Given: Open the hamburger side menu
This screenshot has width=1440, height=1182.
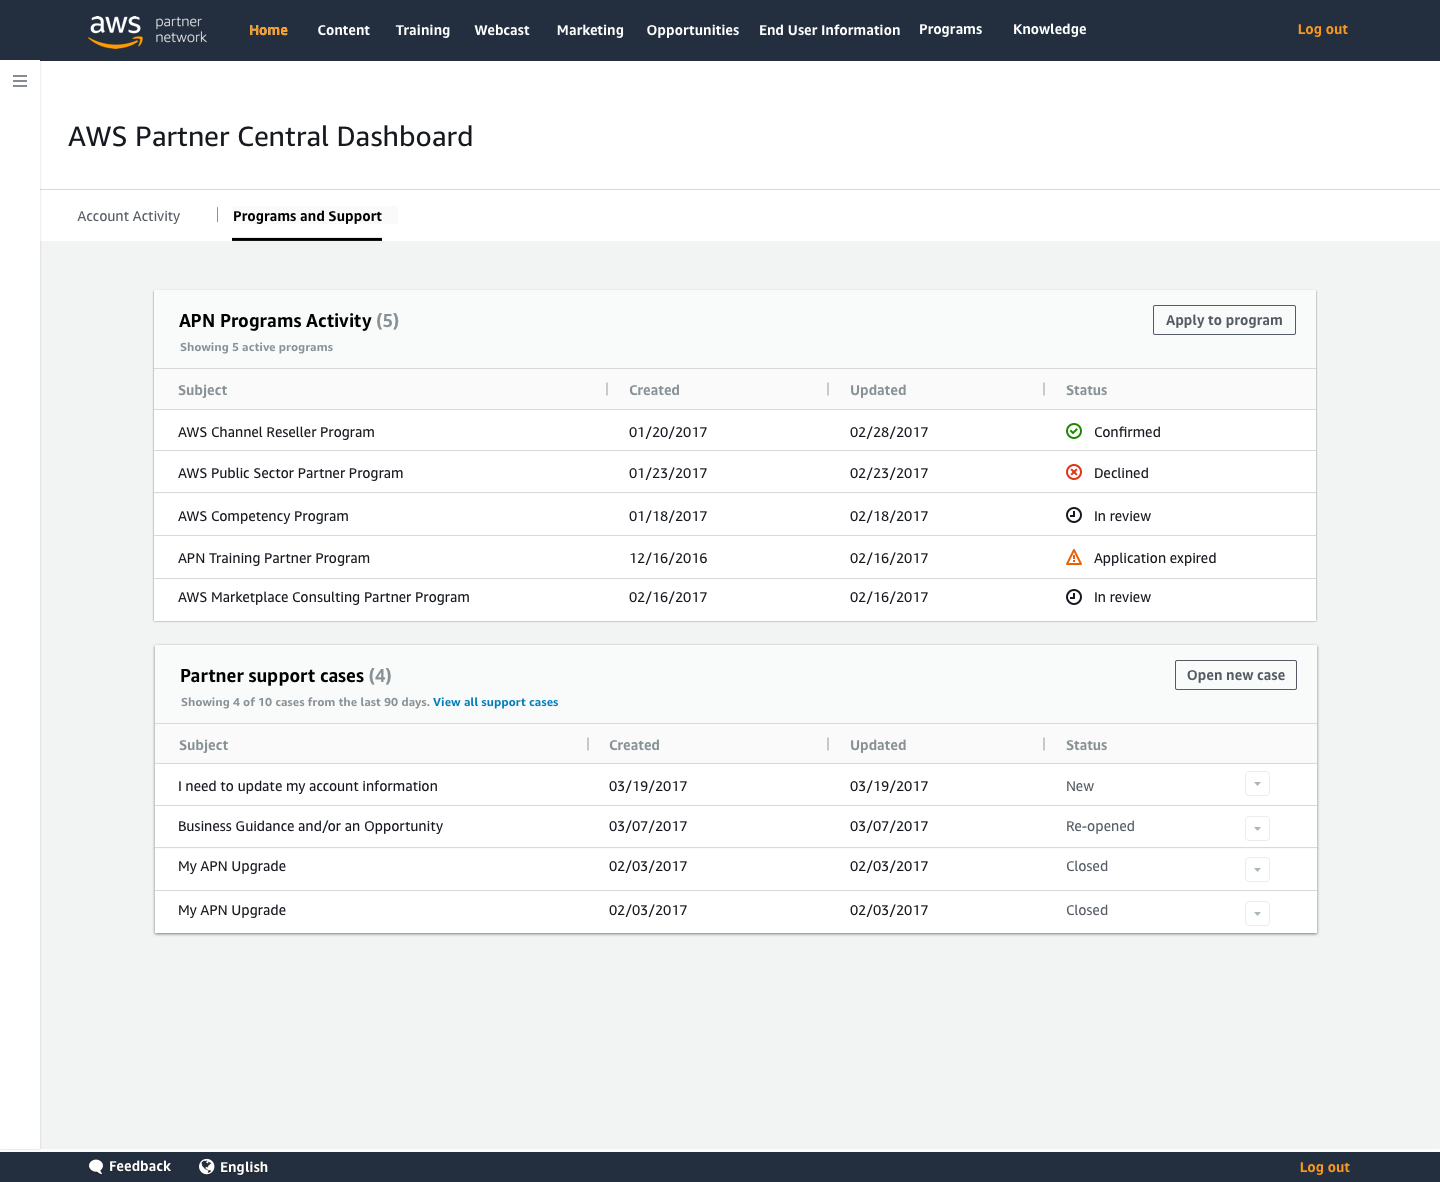Looking at the screenshot, I should click(20, 81).
